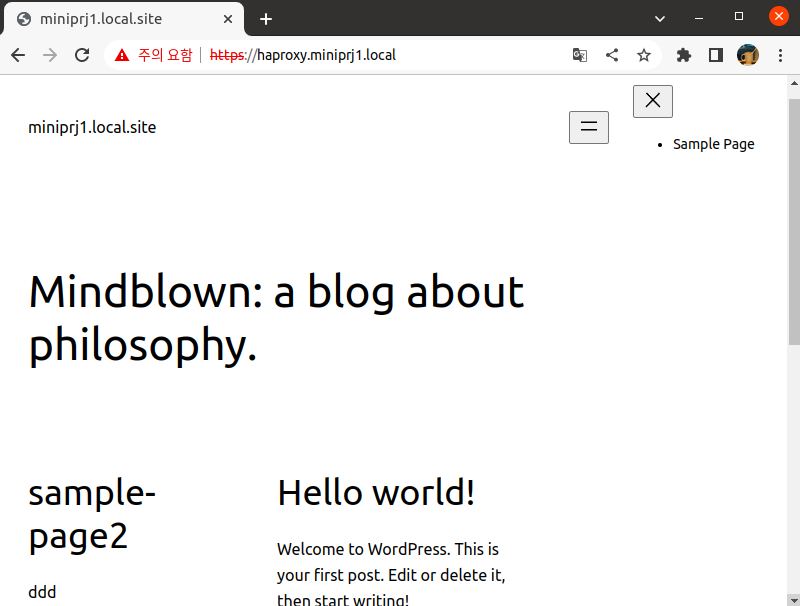Minimize the browser window
Image resolution: width=800 pixels, height=606 pixels.
pos(699,18)
